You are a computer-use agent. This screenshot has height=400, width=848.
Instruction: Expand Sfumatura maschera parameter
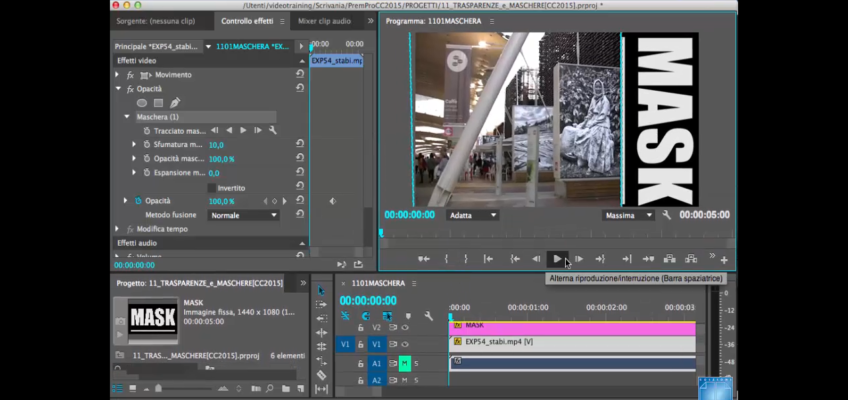pyautogui.click(x=134, y=144)
